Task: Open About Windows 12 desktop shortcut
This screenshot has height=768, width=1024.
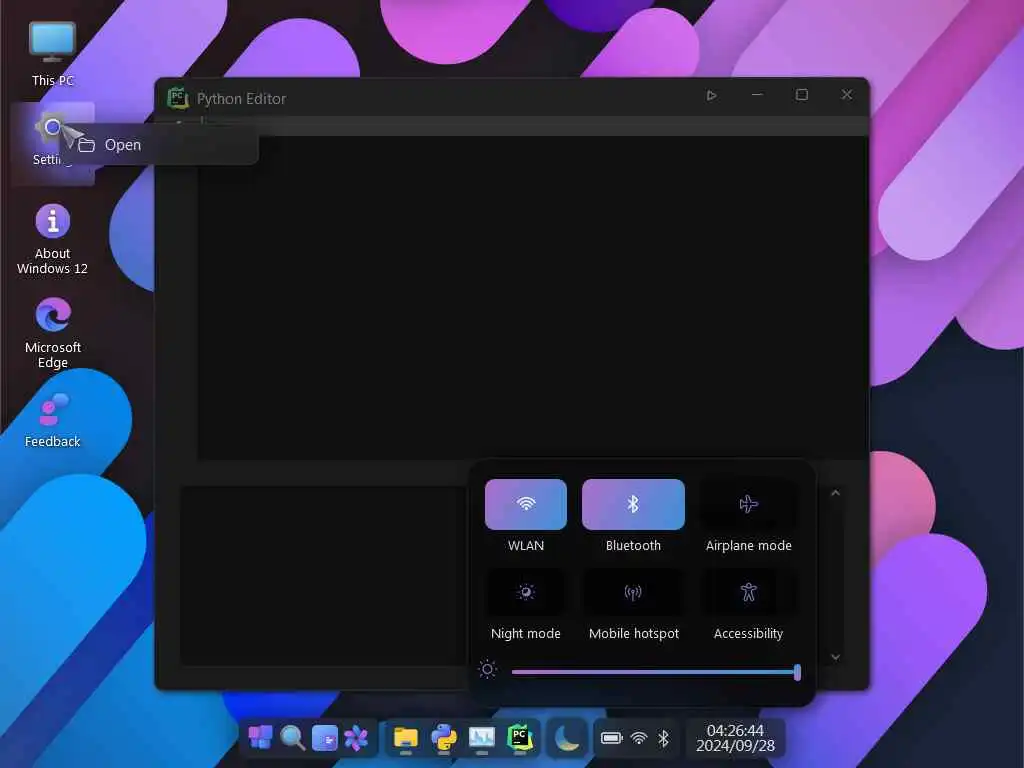Action: (x=52, y=239)
